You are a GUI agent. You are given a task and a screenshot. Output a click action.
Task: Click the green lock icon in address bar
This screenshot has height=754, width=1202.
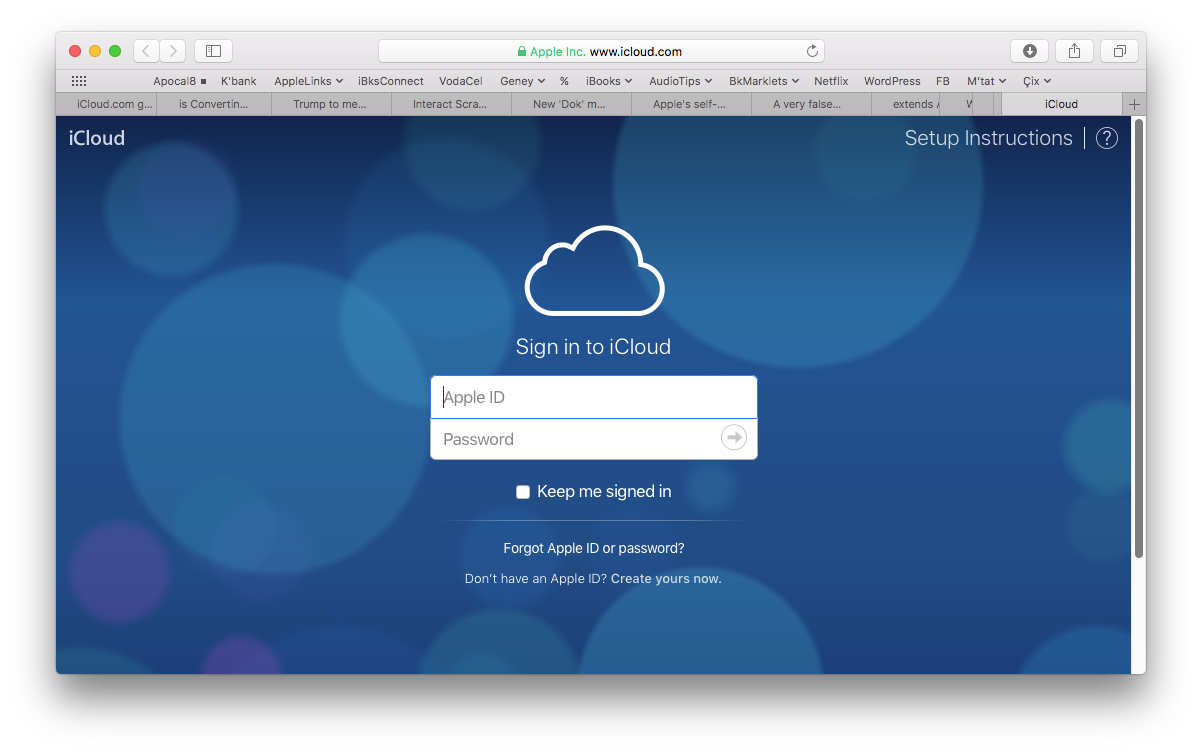pyautogui.click(x=521, y=51)
